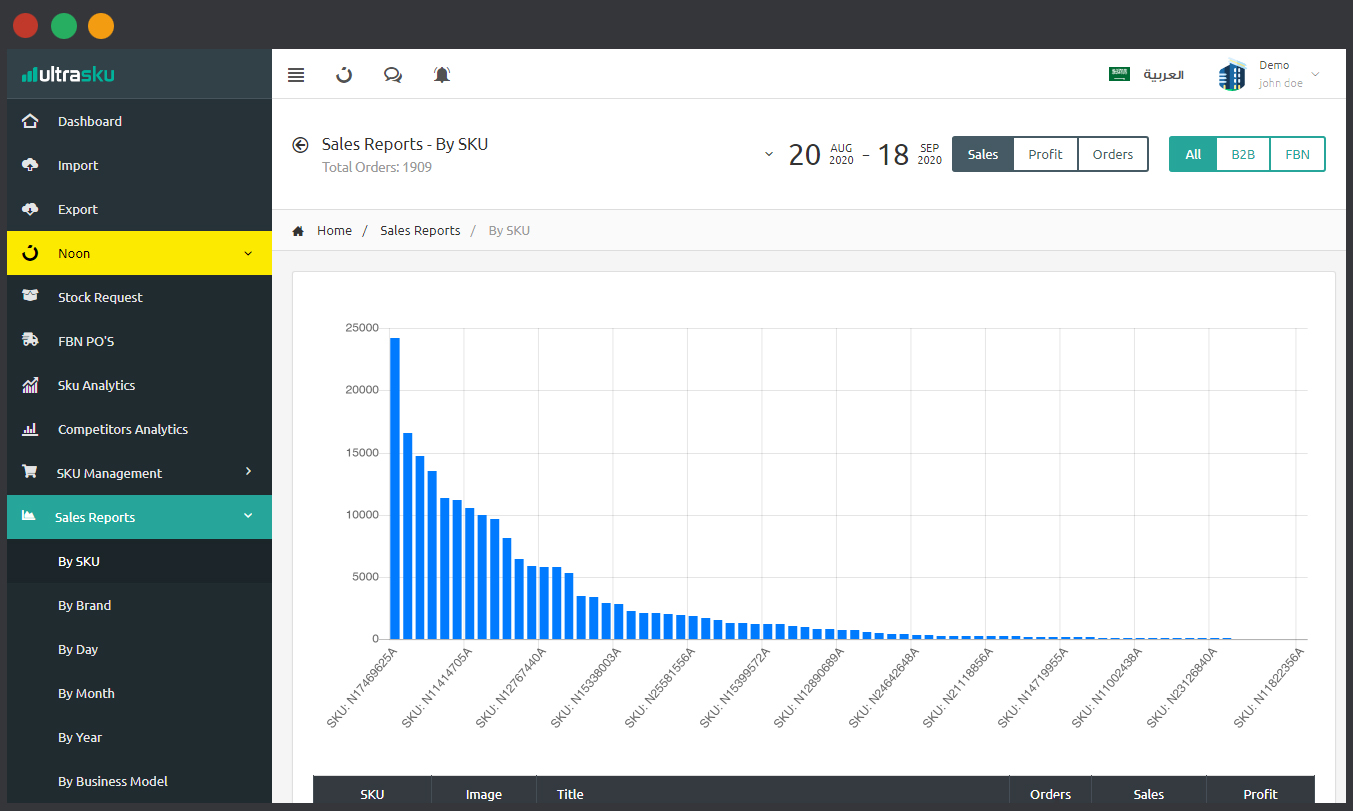Image resolution: width=1353 pixels, height=811 pixels.
Task: Switch report metric to Orders
Action: tap(1112, 154)
